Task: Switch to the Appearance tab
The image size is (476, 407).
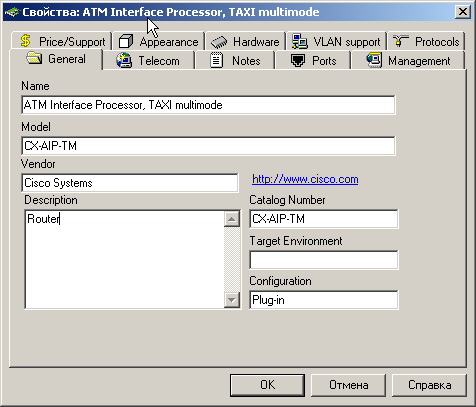Action: (x=158, y=42)
